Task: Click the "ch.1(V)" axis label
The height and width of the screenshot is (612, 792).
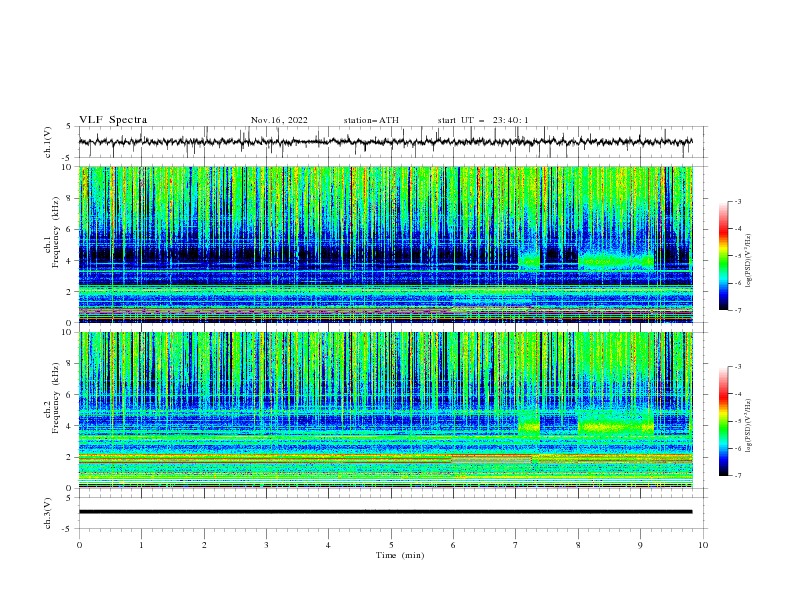Action: click(48, 142)
